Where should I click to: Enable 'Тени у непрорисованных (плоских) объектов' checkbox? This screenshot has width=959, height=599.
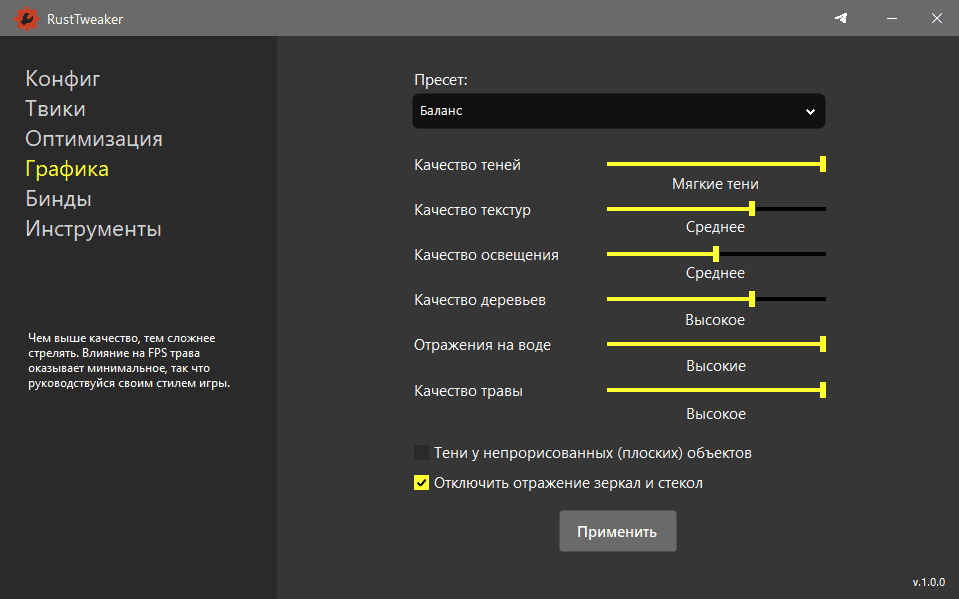coord(422,453)
